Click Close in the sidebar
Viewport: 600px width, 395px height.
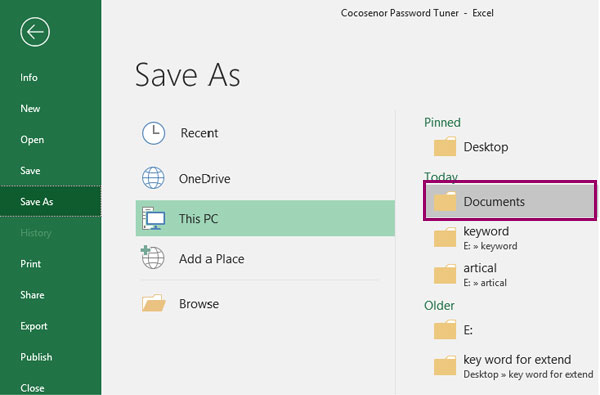[32, 388]
